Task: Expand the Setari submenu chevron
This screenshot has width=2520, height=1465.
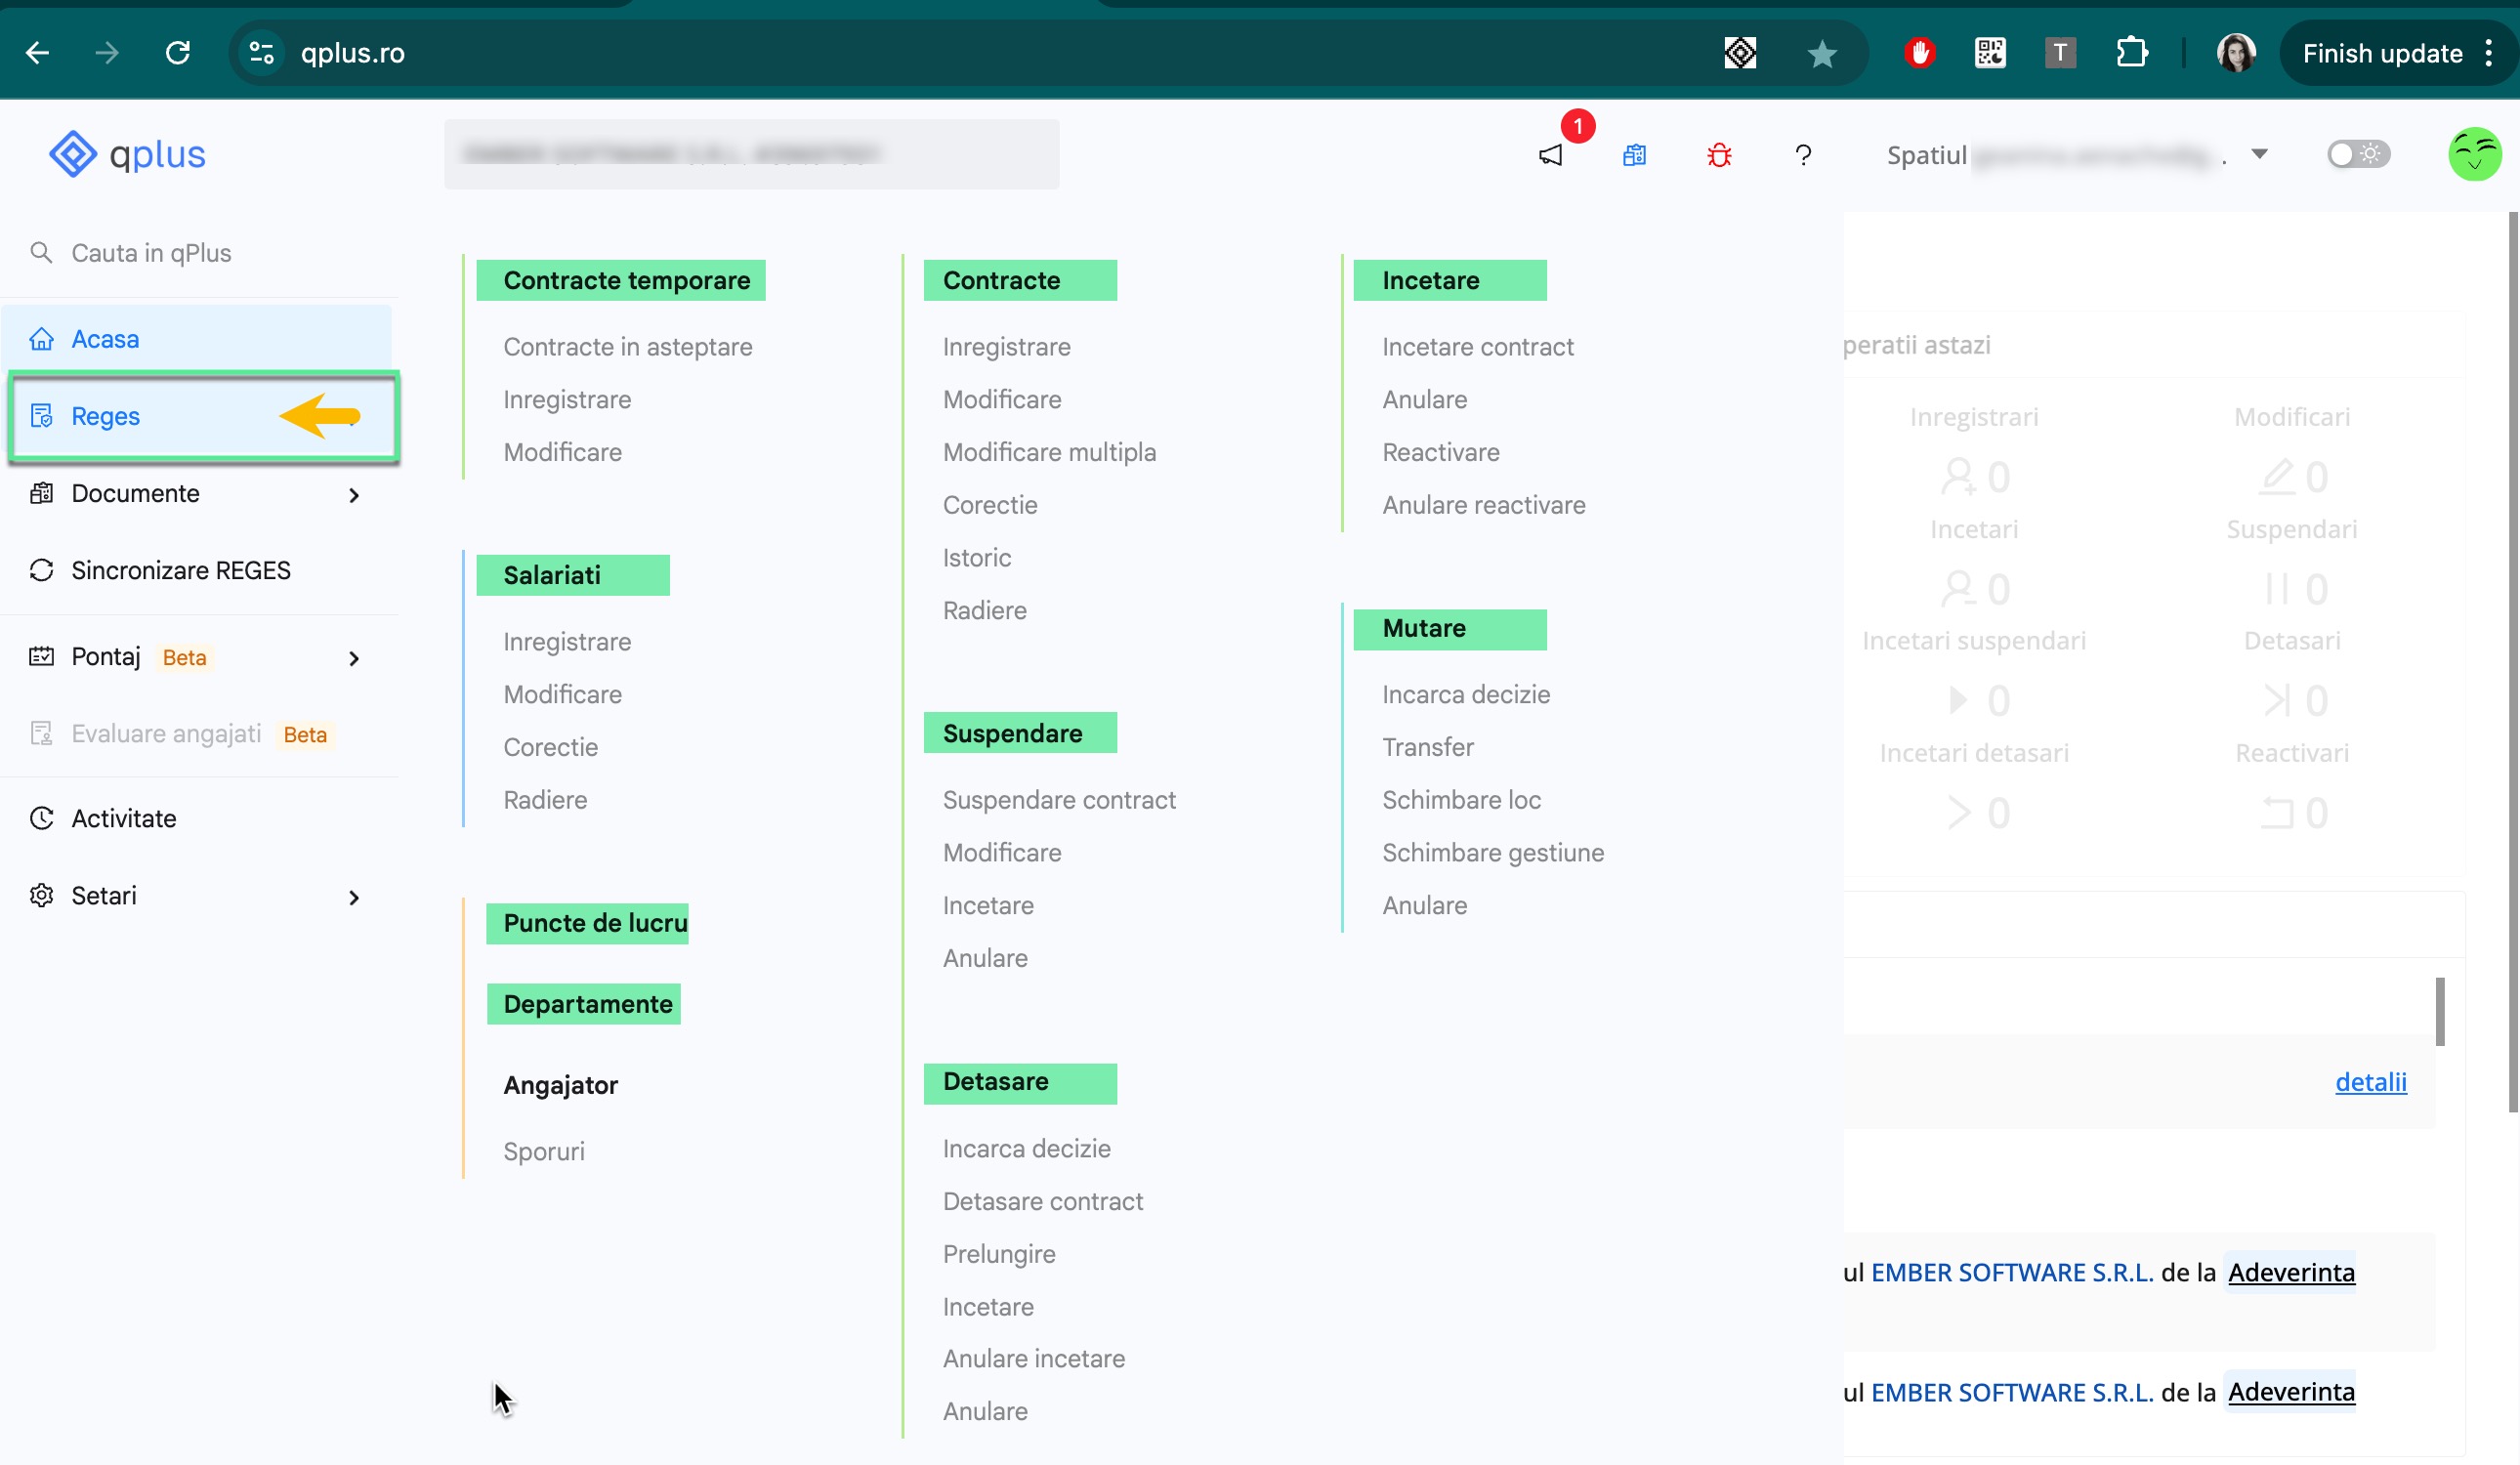Action: tap(353, 897)
